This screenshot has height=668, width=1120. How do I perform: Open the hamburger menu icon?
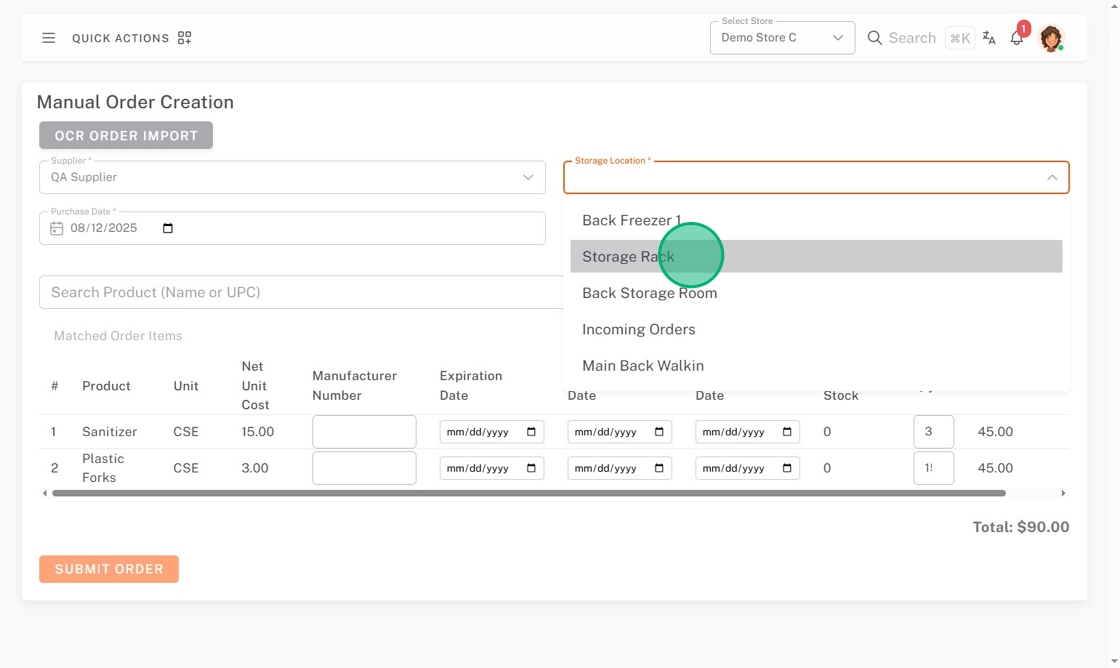pyautogui.click(x=48, y=38)
